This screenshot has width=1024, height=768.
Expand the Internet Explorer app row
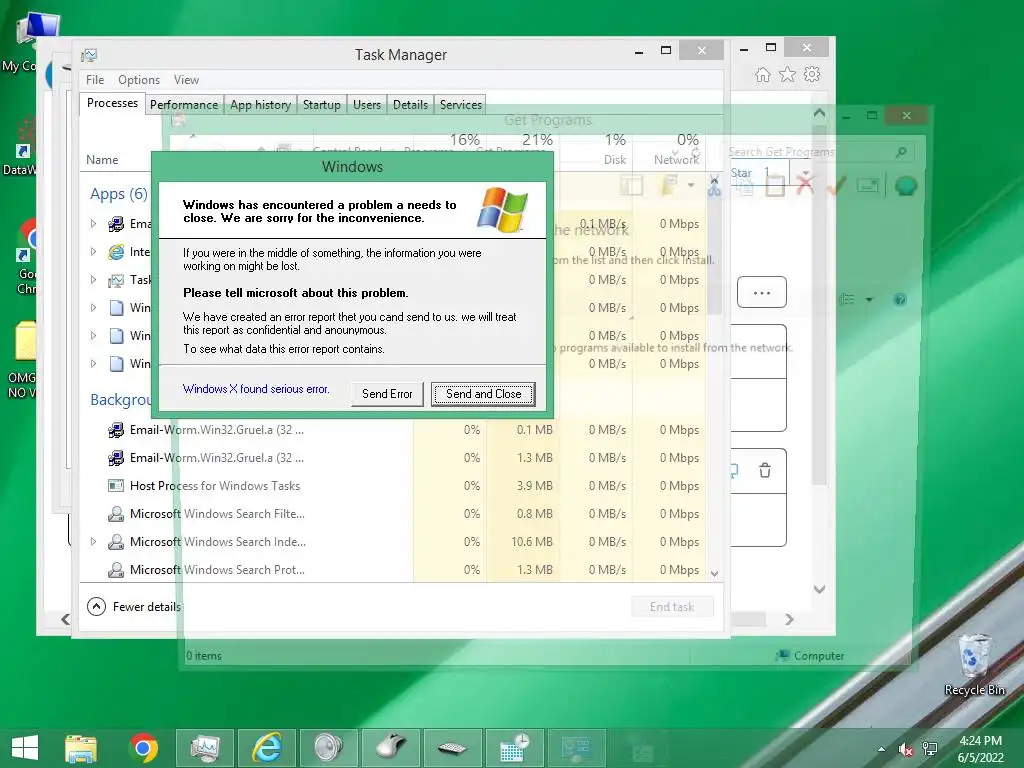93,252
